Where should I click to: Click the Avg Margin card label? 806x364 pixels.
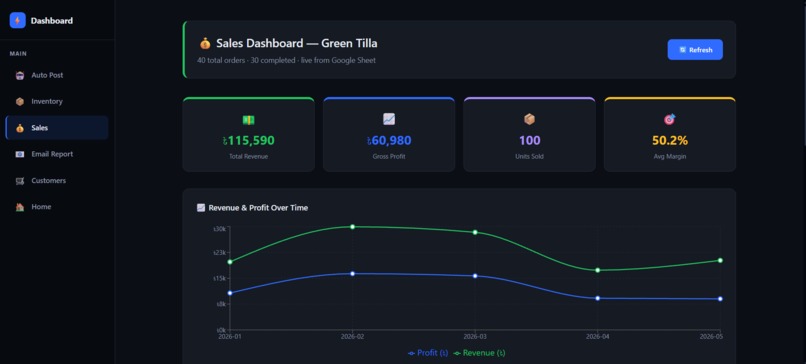pos(670,156)
